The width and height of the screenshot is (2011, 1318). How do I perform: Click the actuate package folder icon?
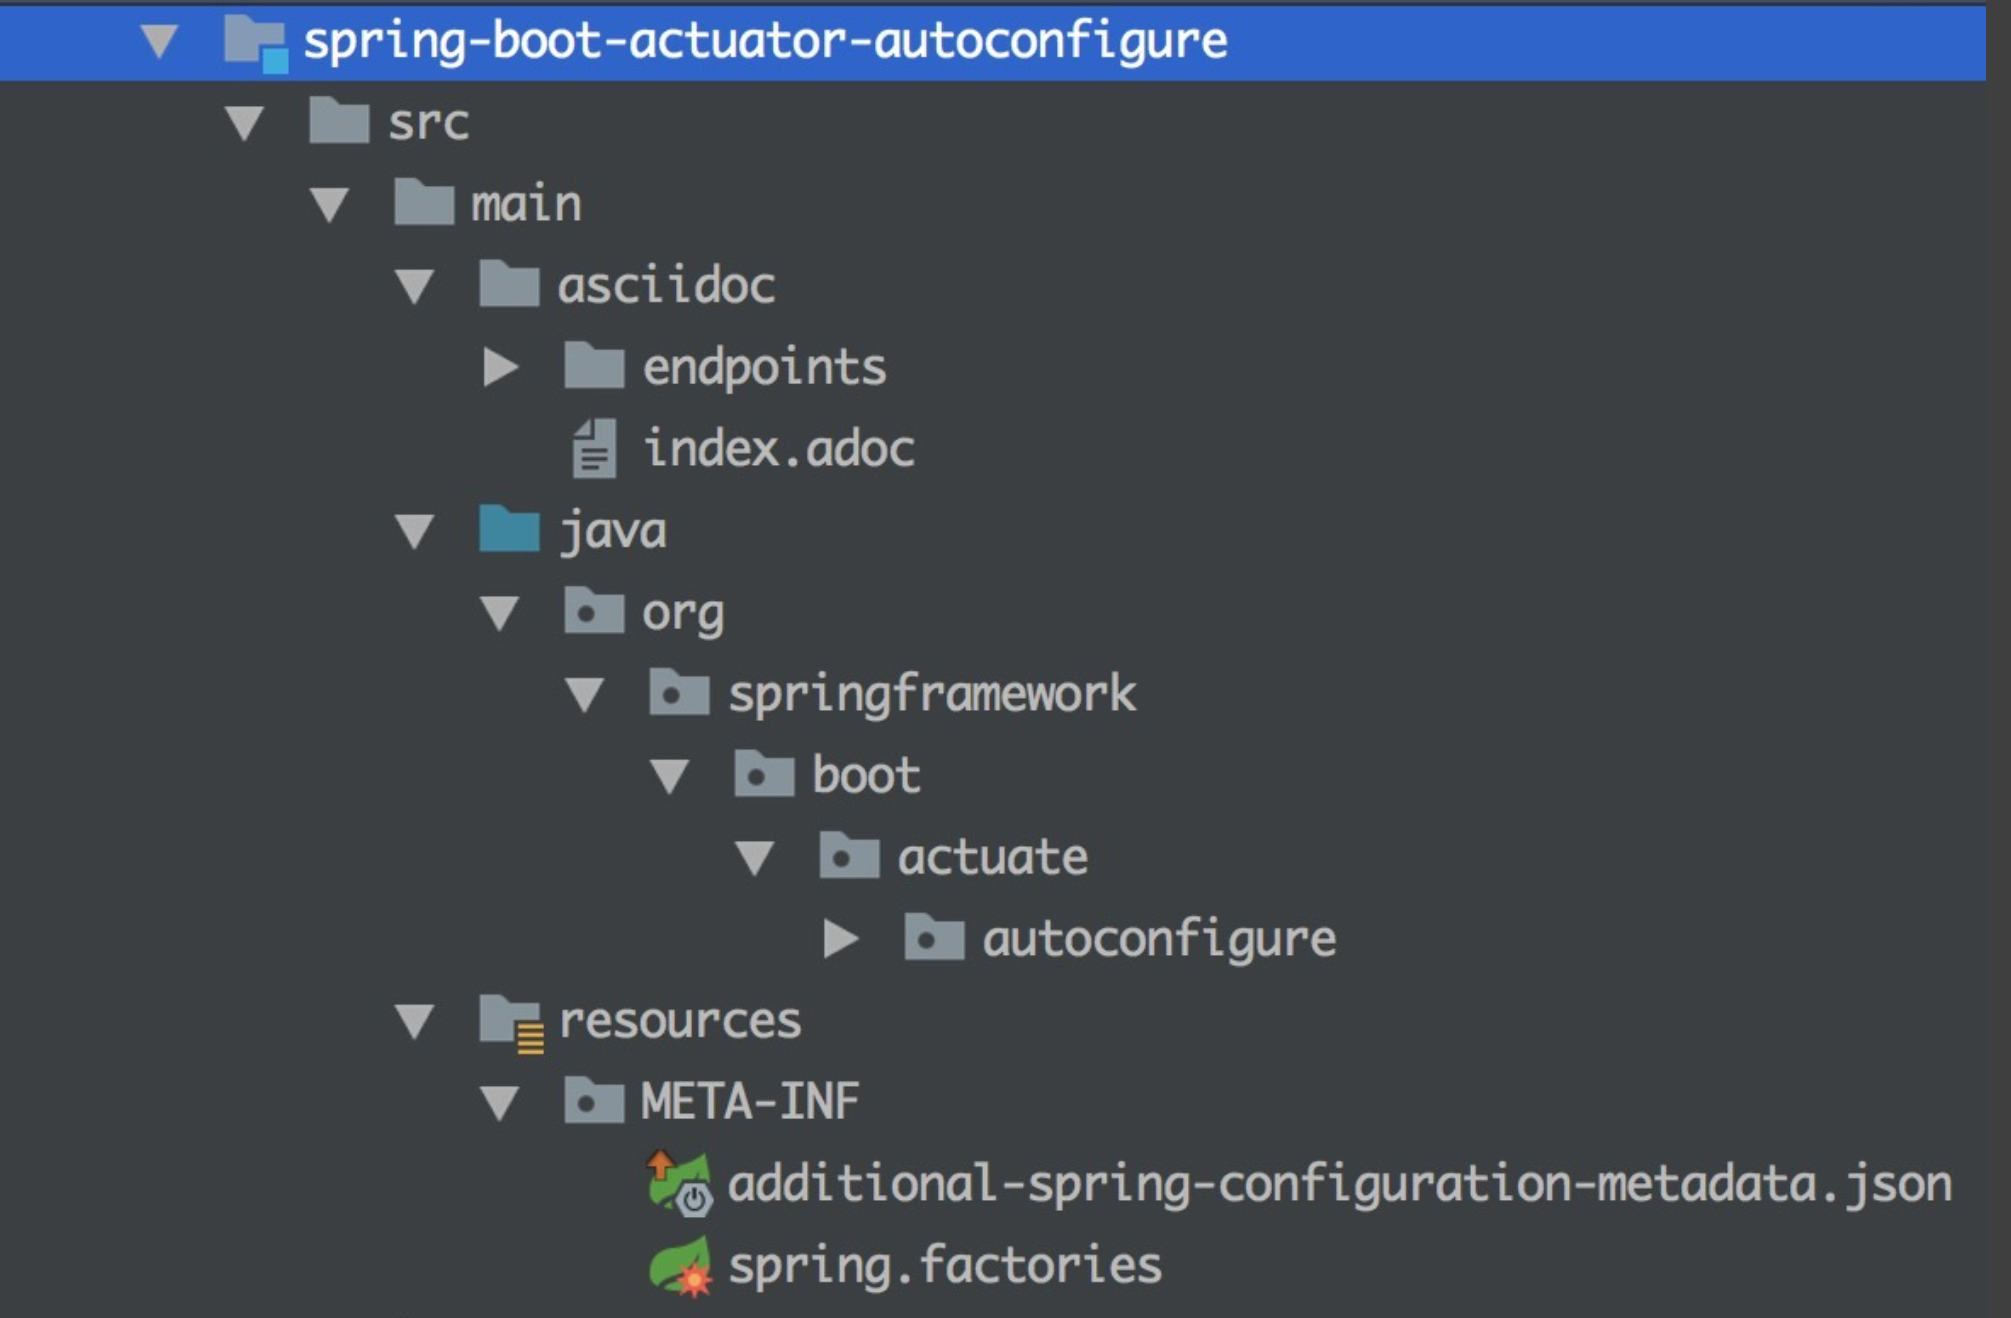(851, 855)
